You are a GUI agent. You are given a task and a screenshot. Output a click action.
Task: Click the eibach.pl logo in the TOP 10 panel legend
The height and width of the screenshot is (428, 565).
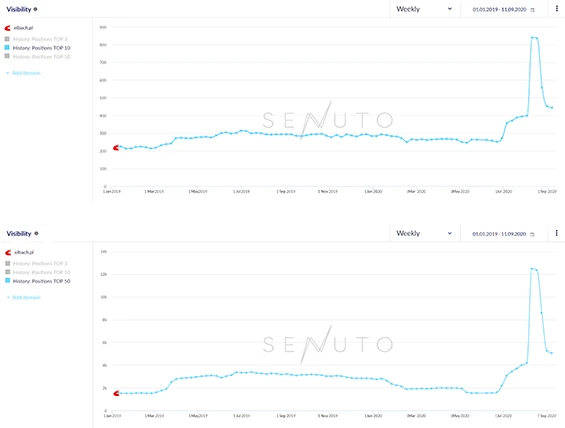click(8, 28)
